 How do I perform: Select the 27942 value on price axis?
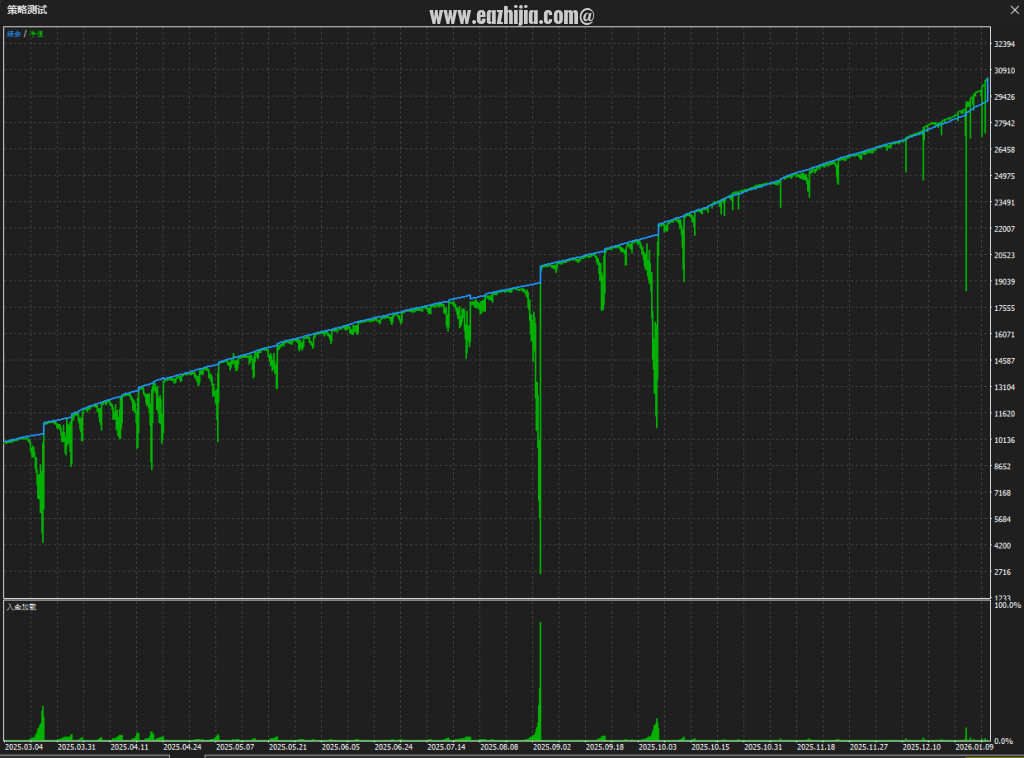coord(1004,123)
